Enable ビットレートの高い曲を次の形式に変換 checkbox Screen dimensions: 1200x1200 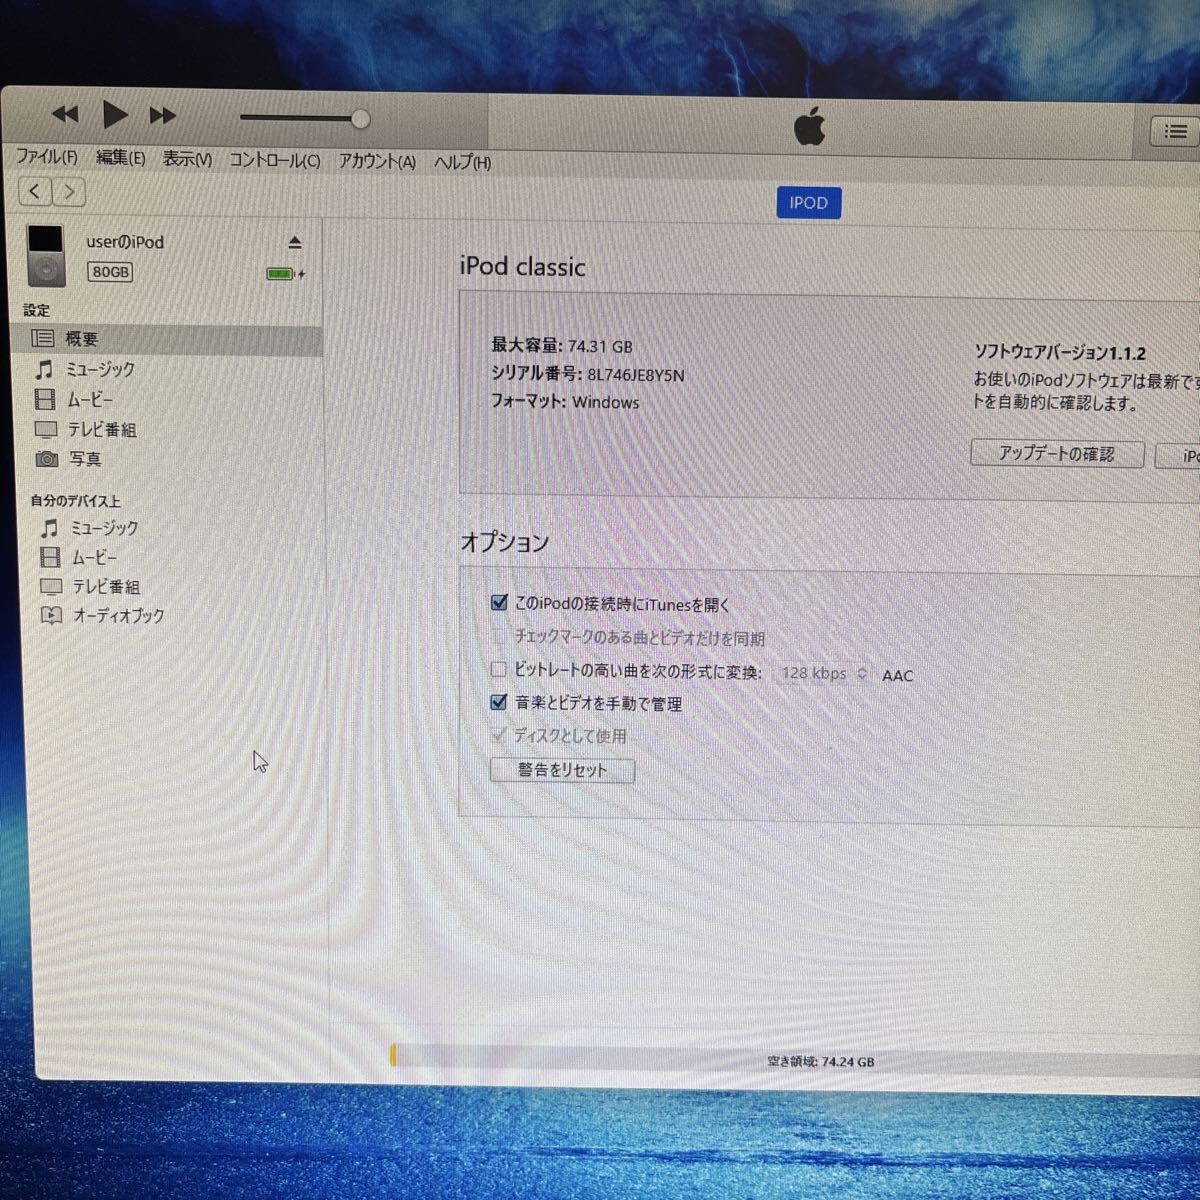point(498,670)
